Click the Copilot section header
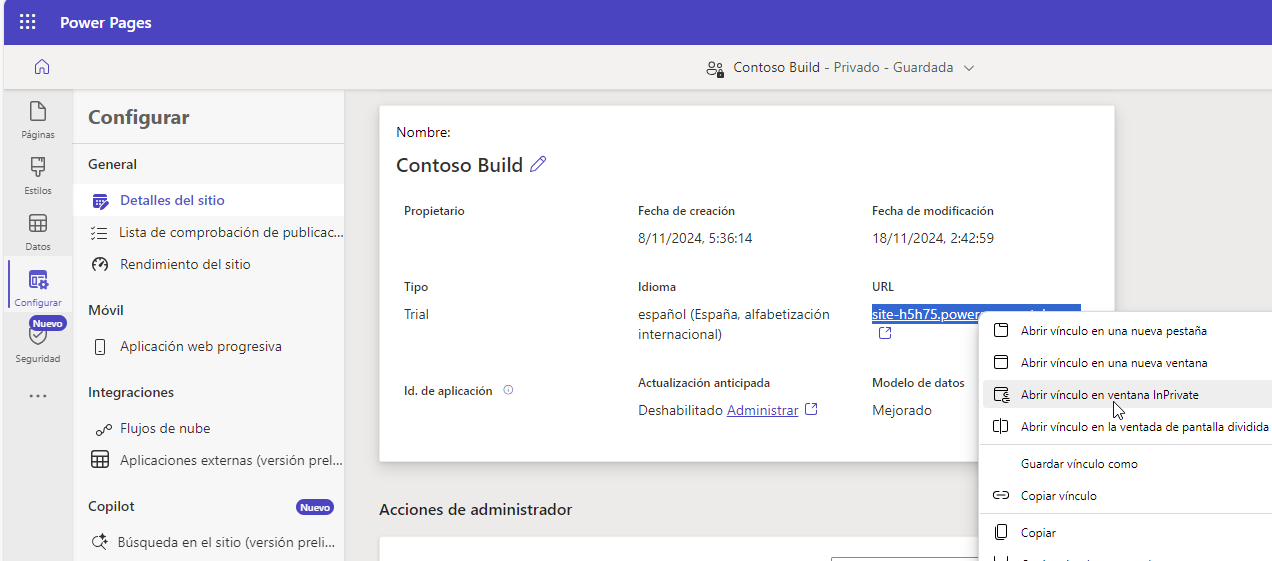 click(x=111, y=506)
